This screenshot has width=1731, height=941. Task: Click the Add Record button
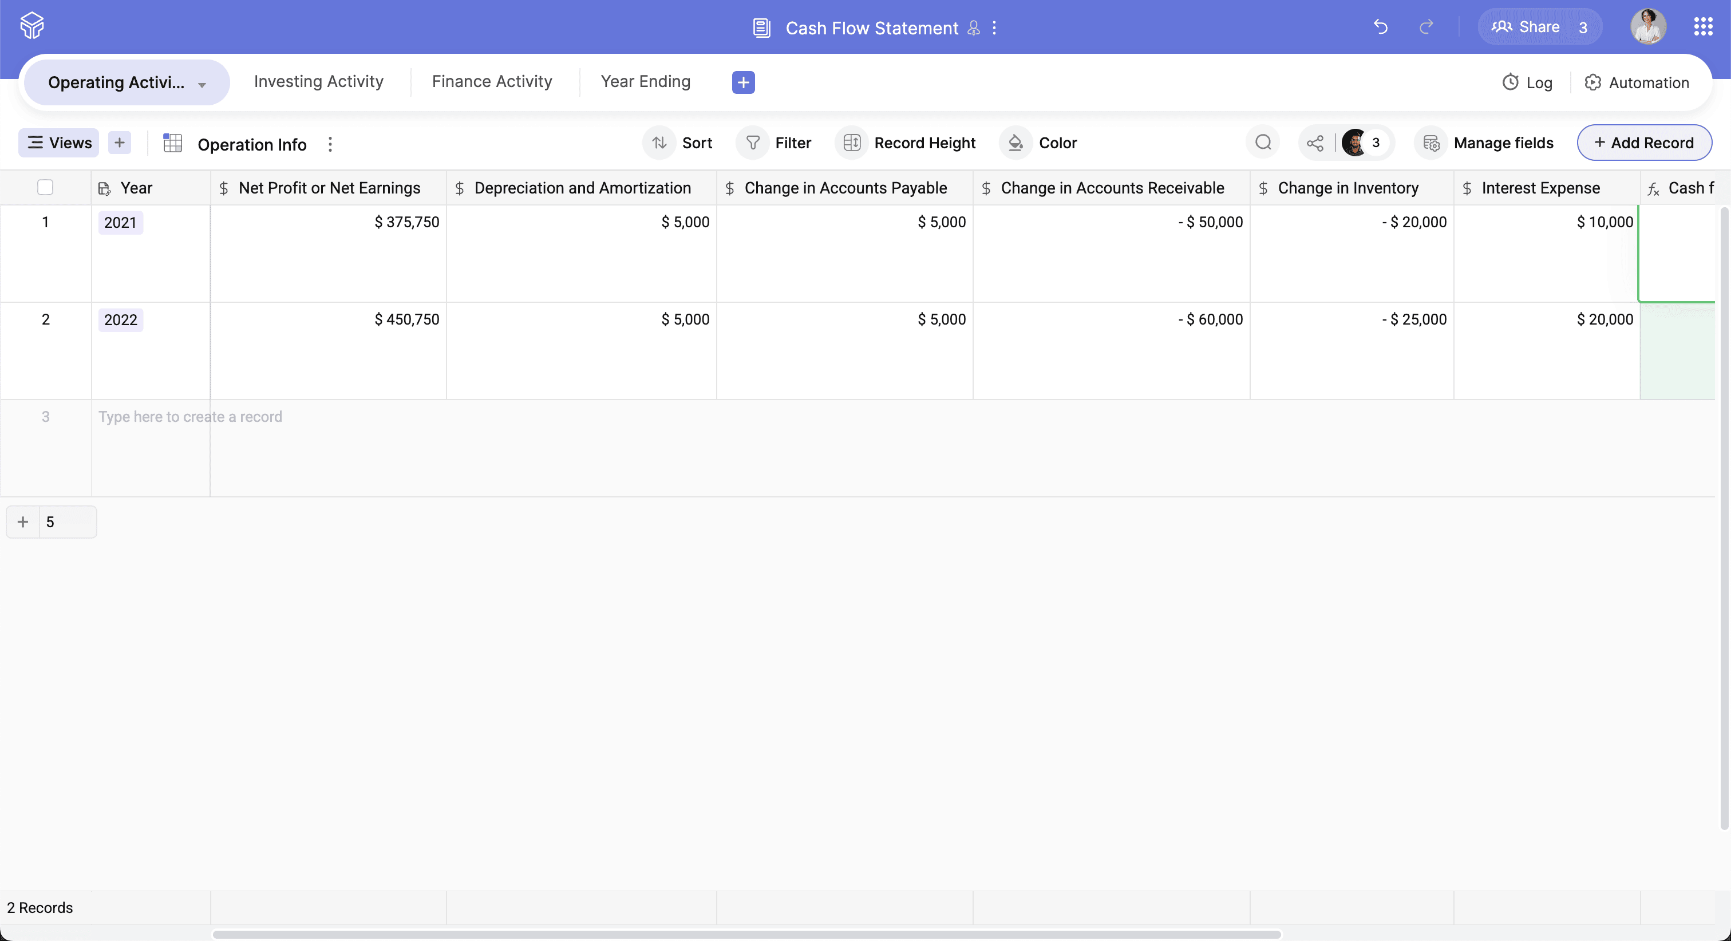(x=1644, y=143)
